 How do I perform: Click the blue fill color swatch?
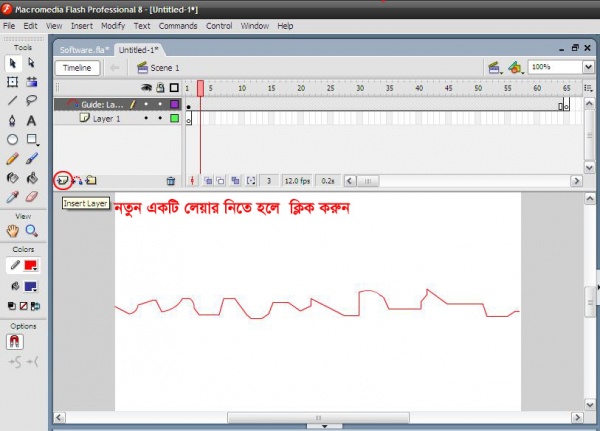pyautogui.click(x=30, y=286)
